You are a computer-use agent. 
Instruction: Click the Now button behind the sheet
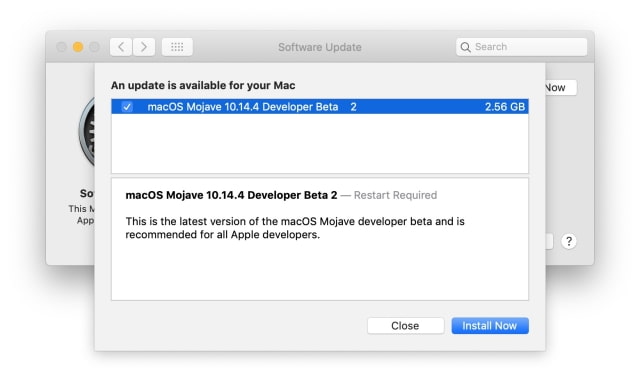click(561, 87)
